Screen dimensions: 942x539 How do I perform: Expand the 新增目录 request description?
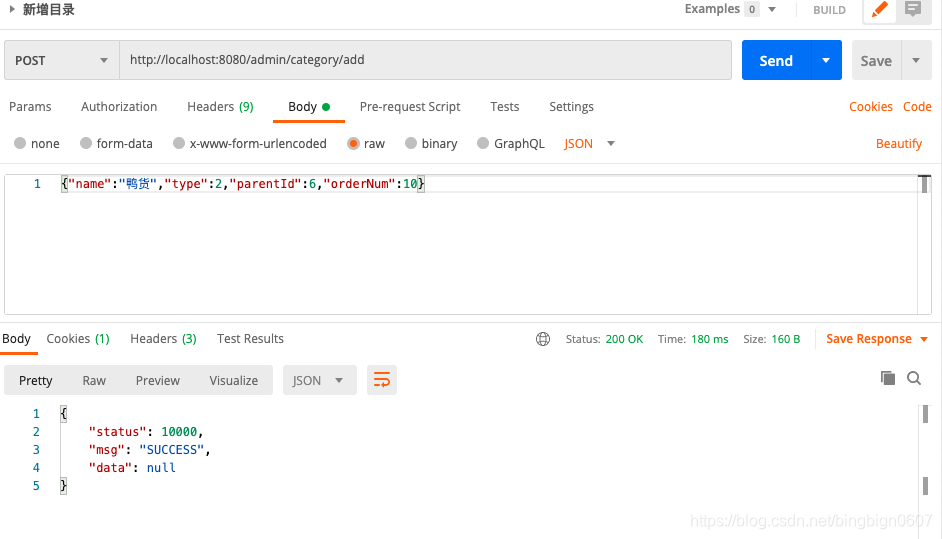[11, 9]
